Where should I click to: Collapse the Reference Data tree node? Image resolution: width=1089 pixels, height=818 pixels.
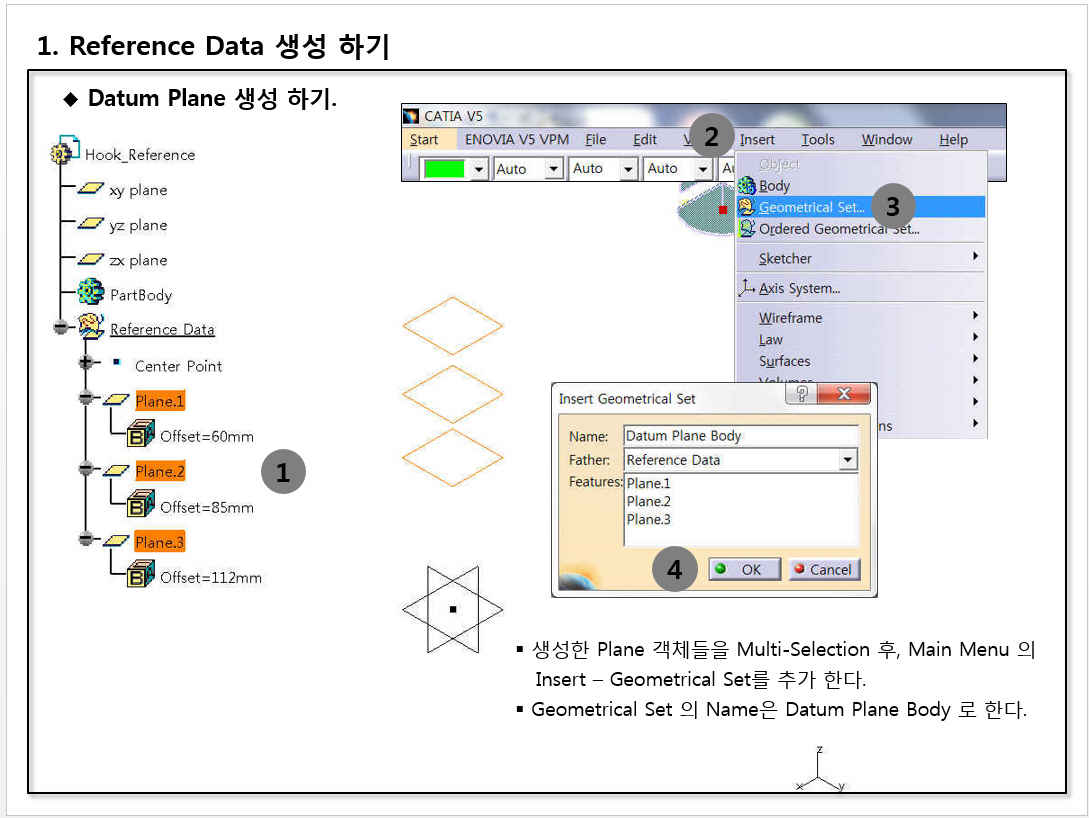click(x=62, y=327)
